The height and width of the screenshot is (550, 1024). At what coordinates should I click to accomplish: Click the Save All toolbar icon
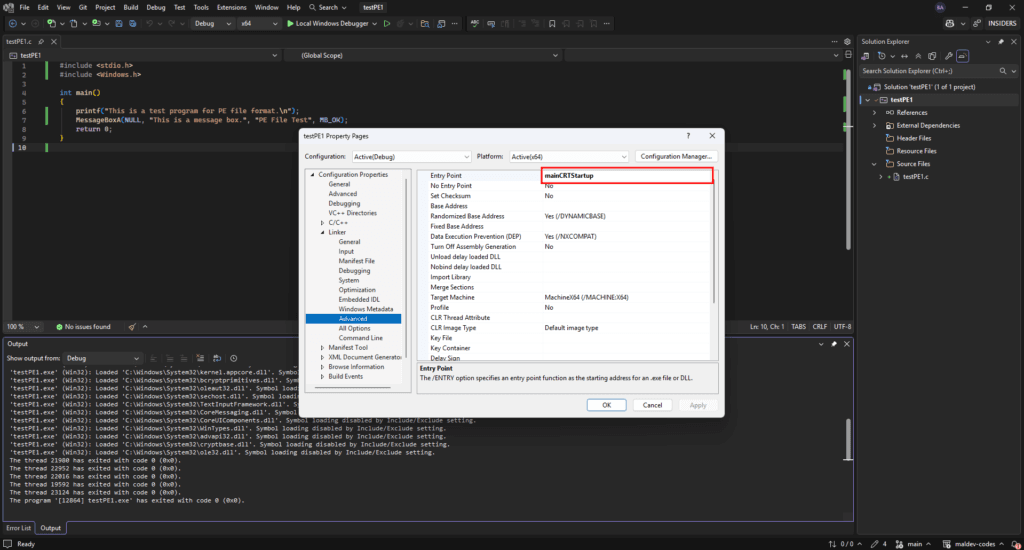[x=133, y=23]
